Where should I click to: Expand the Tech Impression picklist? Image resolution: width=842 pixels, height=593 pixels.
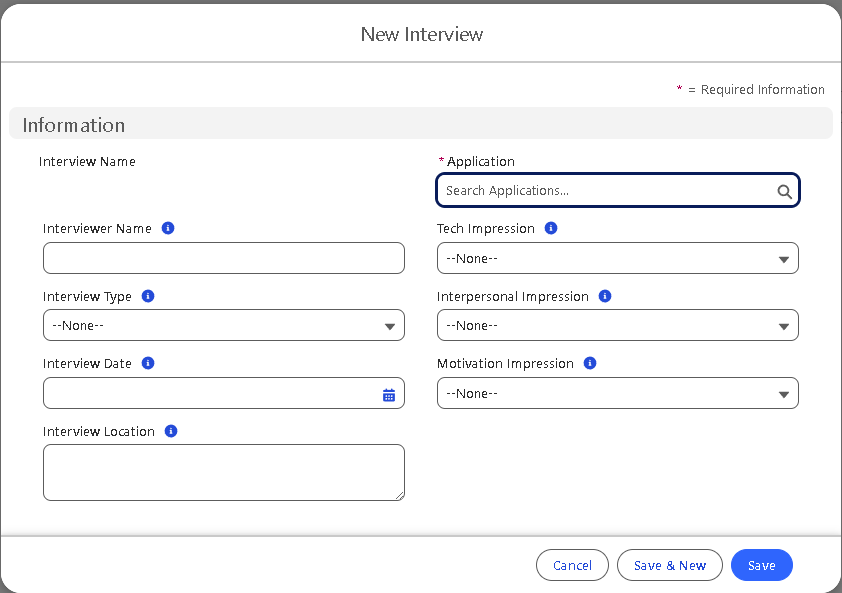point(617,259)
